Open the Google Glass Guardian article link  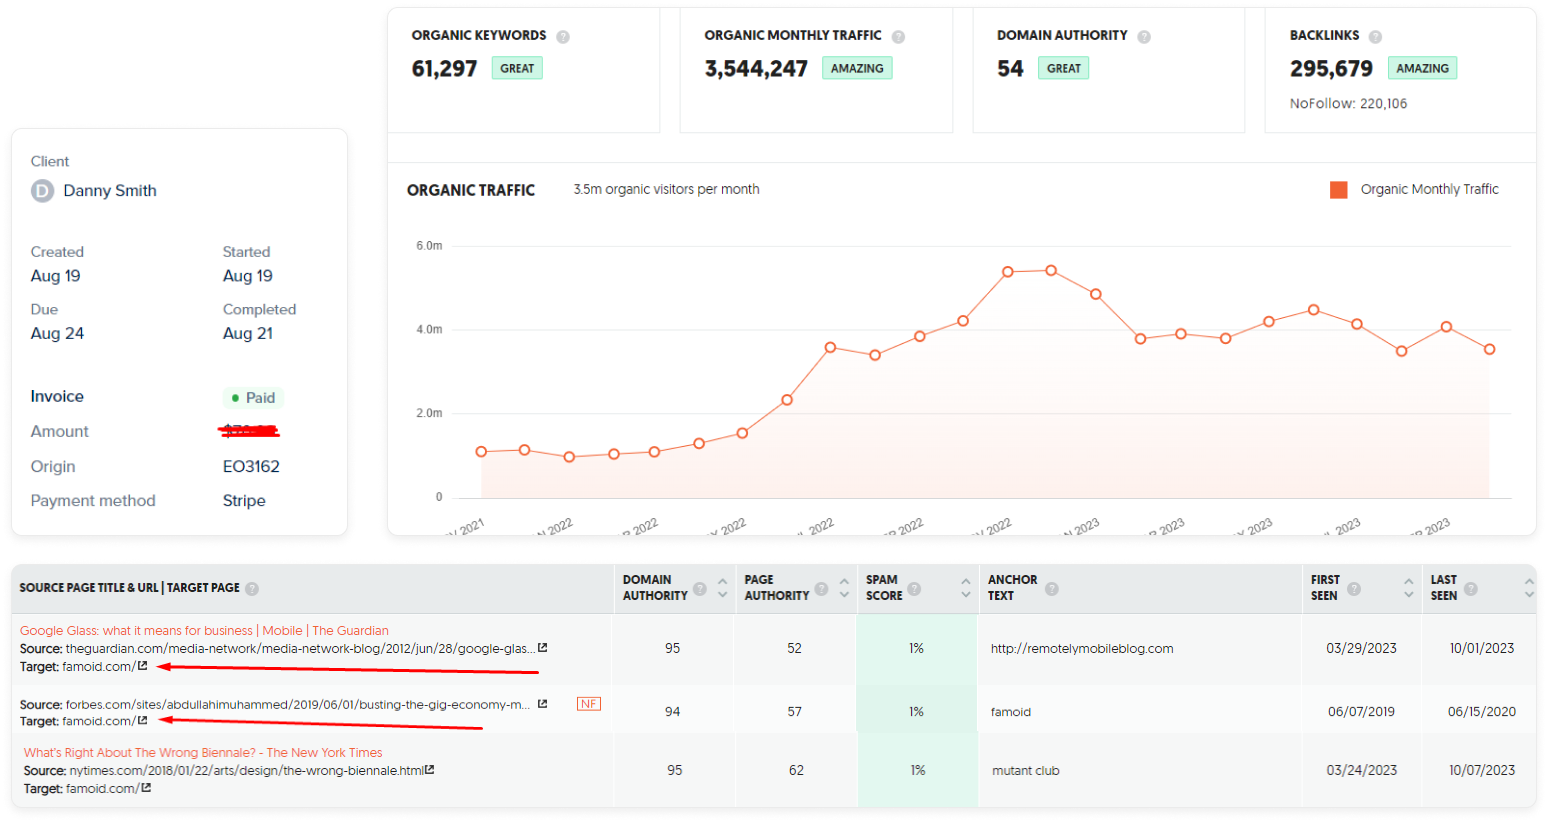(x=204, y=631)
